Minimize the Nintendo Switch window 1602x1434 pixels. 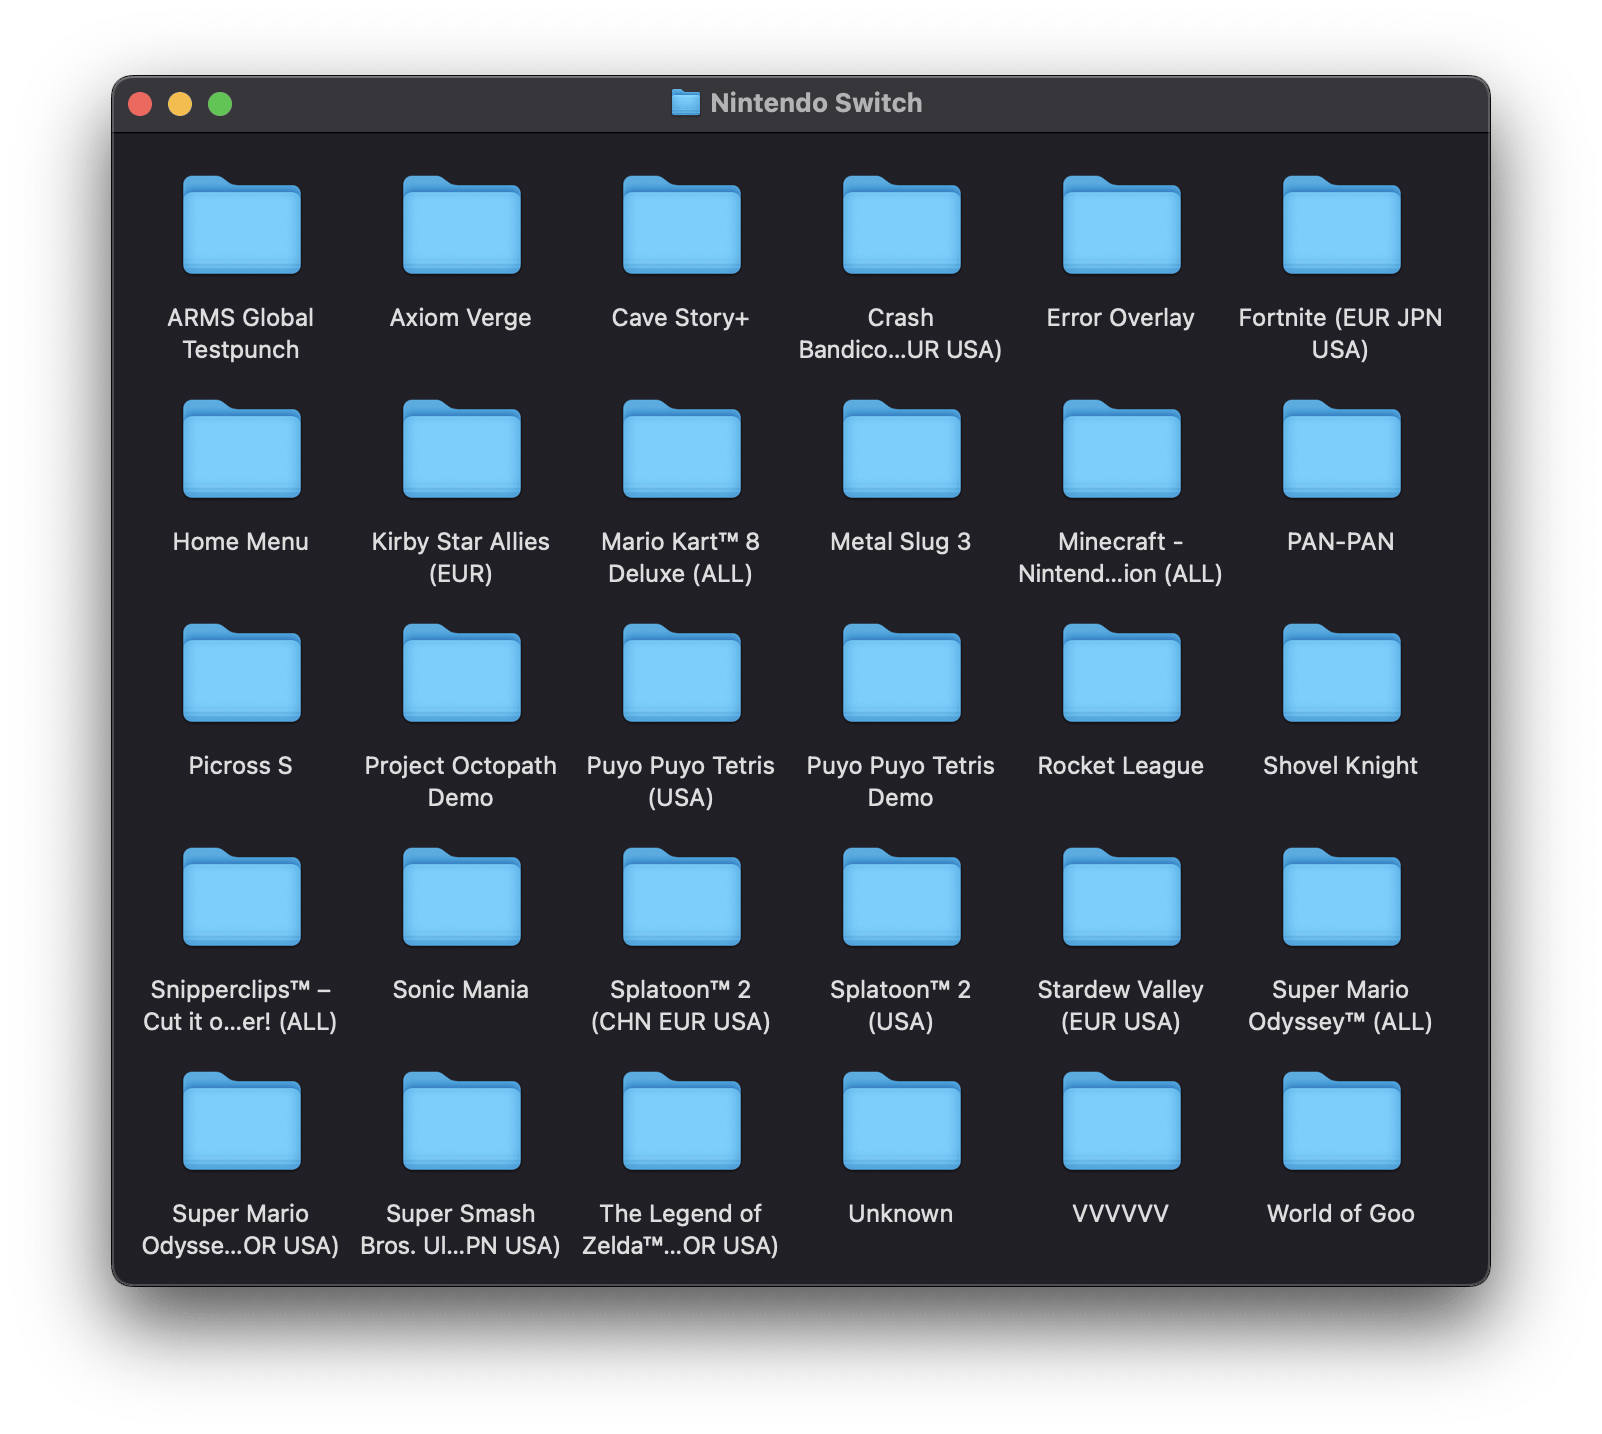(180, 104)
